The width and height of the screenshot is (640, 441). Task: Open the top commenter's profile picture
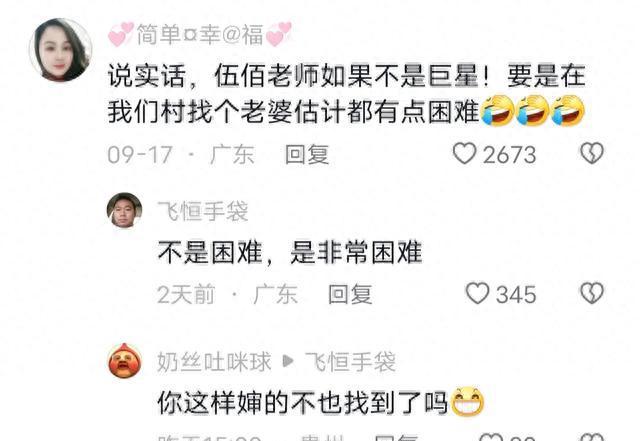point(60,50)
